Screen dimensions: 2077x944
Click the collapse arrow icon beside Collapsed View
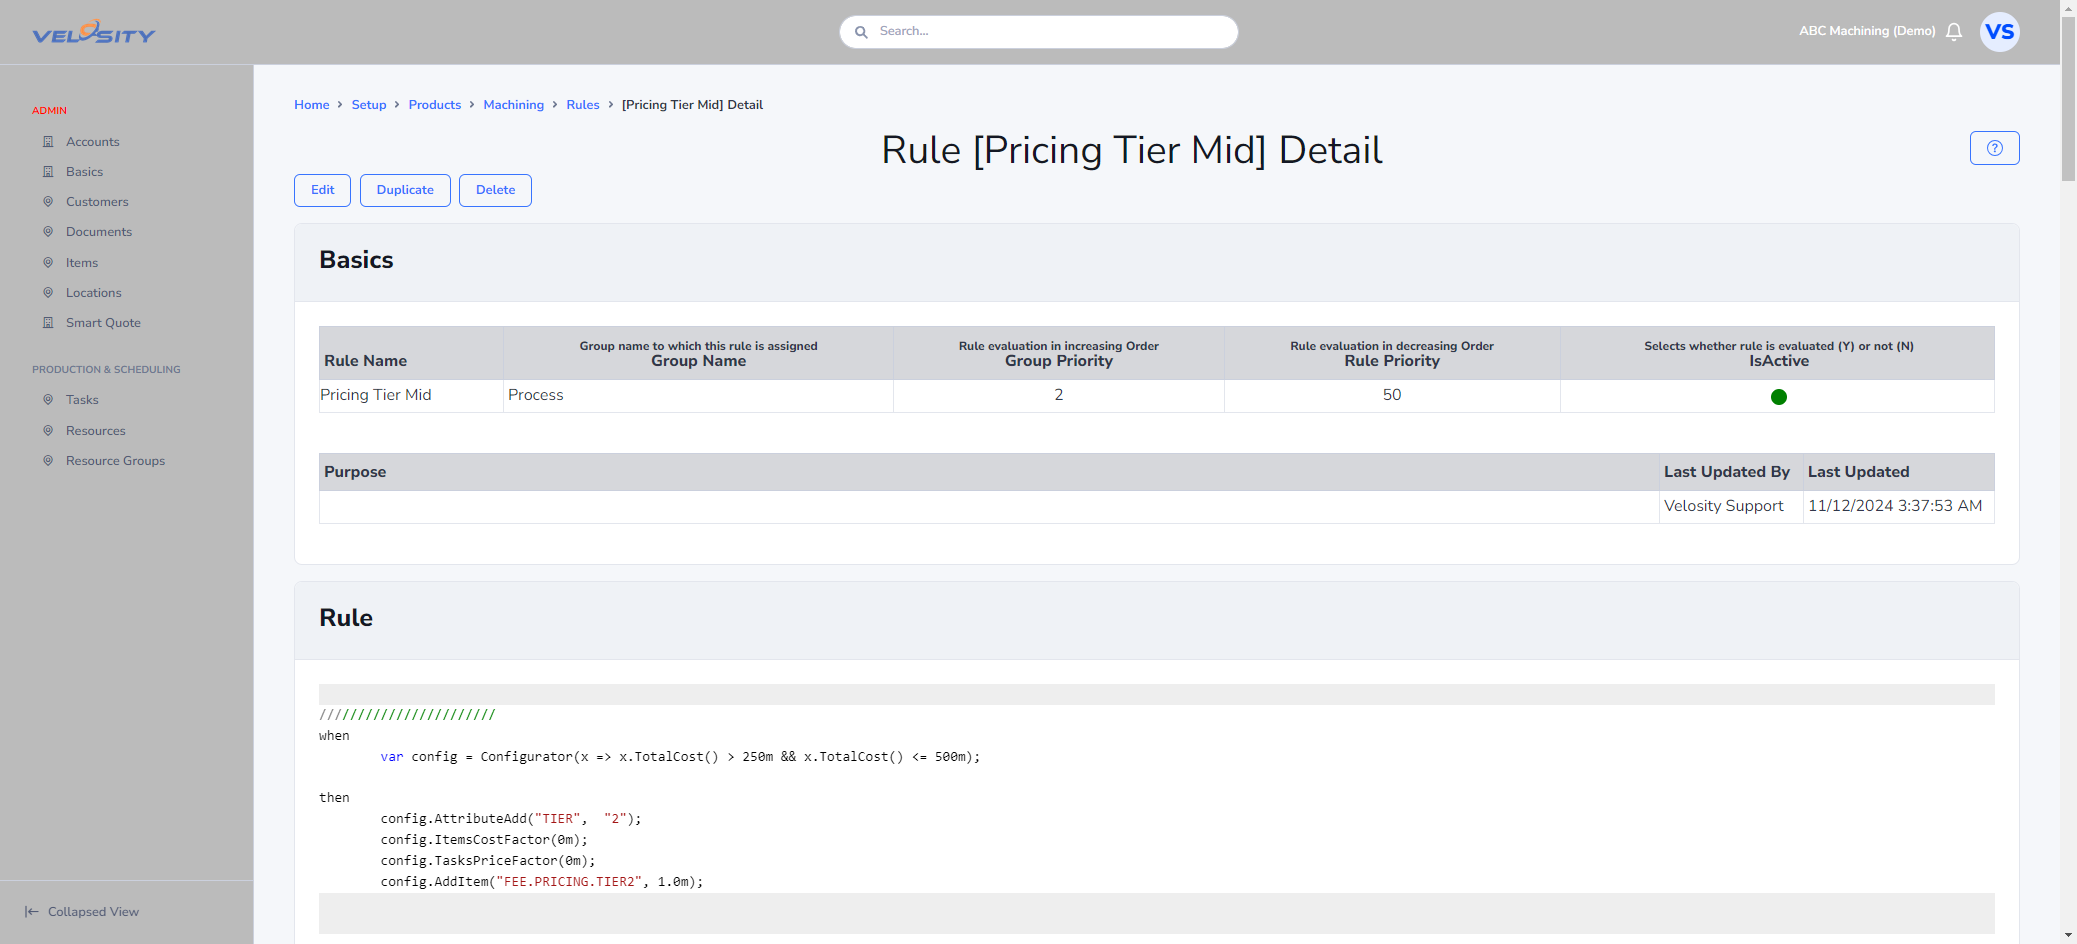click(x=32, y=912)
